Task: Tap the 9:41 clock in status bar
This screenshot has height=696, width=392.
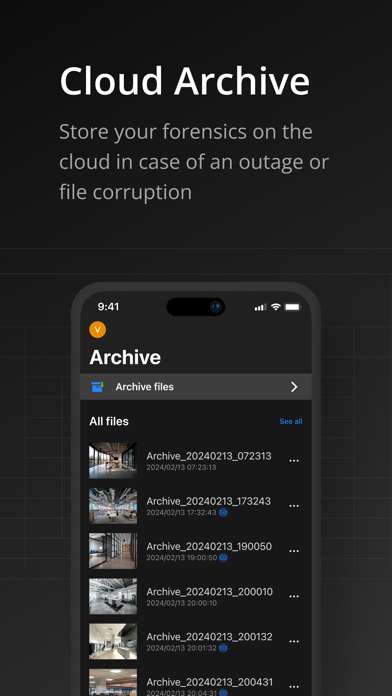Action: 108,307
